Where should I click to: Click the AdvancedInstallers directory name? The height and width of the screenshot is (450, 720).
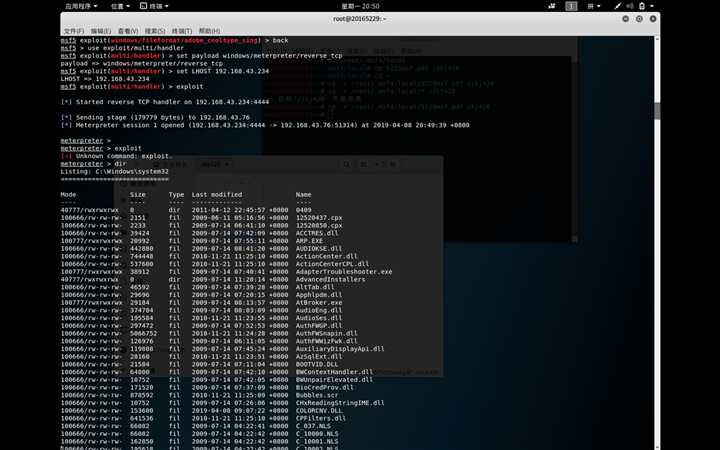[x=331, y=279]
